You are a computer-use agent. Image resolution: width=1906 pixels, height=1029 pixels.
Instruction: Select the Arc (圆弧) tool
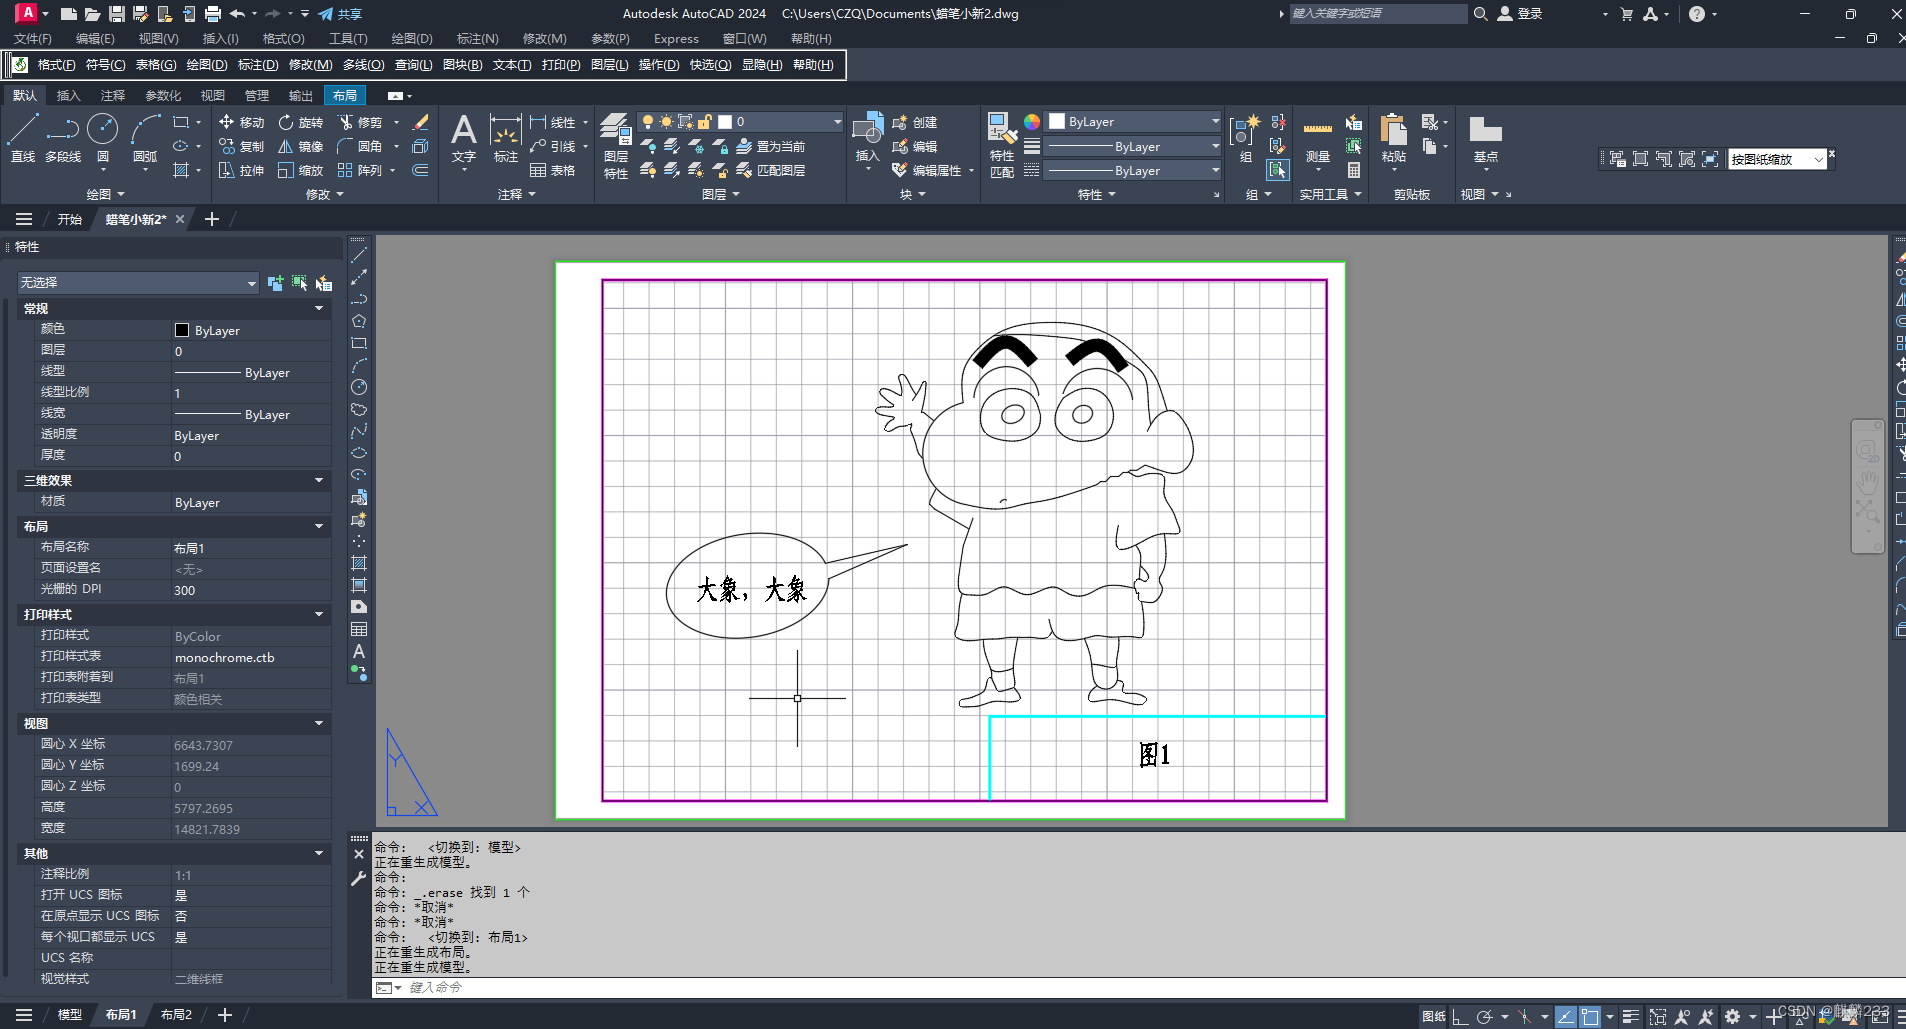point(145,138)
